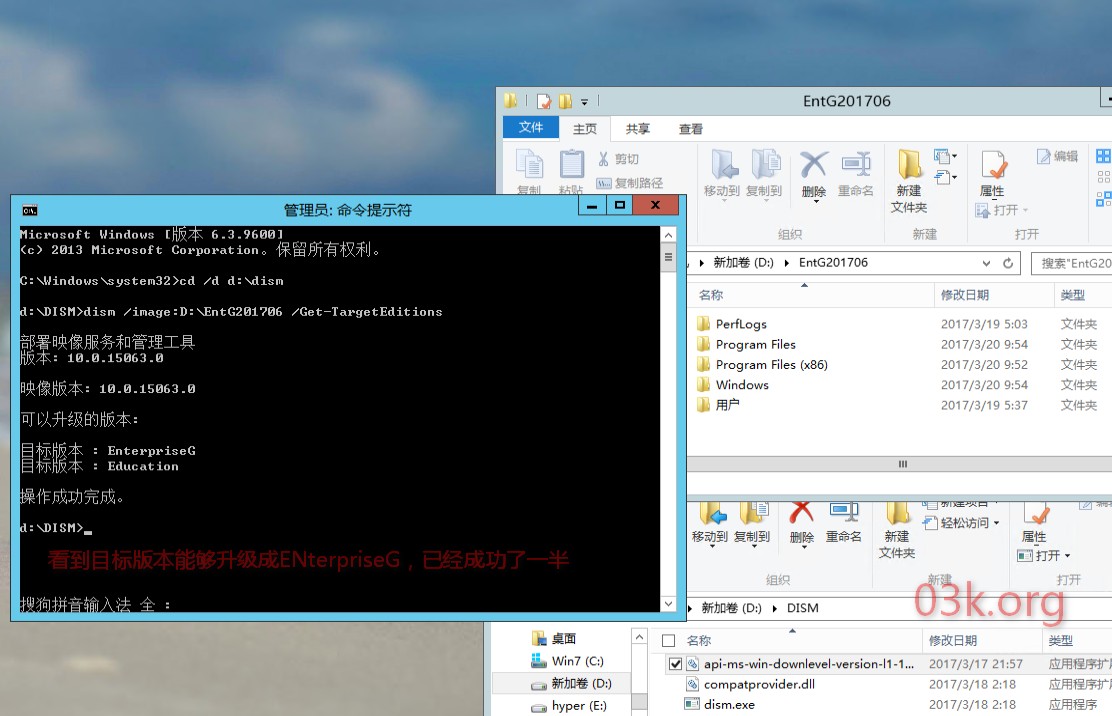Open Easy access dropdown in EntG201706 ribbon
The width and height of the screenshot is (1112, 716).
[945, 177]
